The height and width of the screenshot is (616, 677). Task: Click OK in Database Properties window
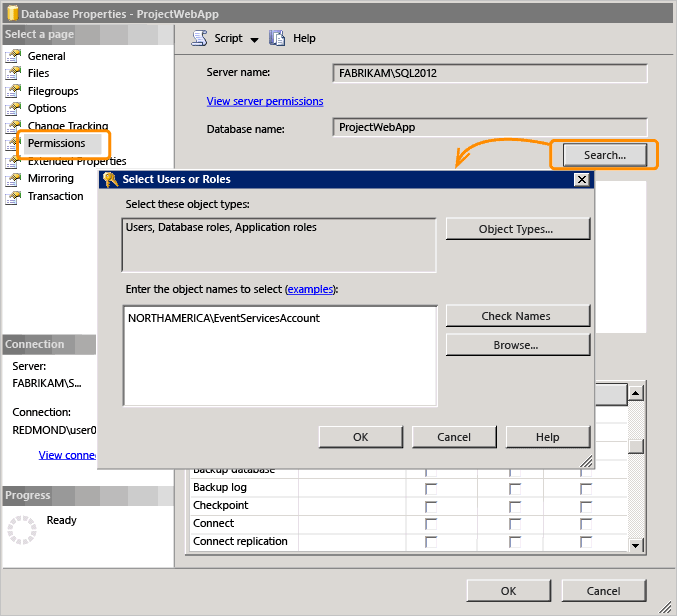pyautogui.click(x=508, y=591)
